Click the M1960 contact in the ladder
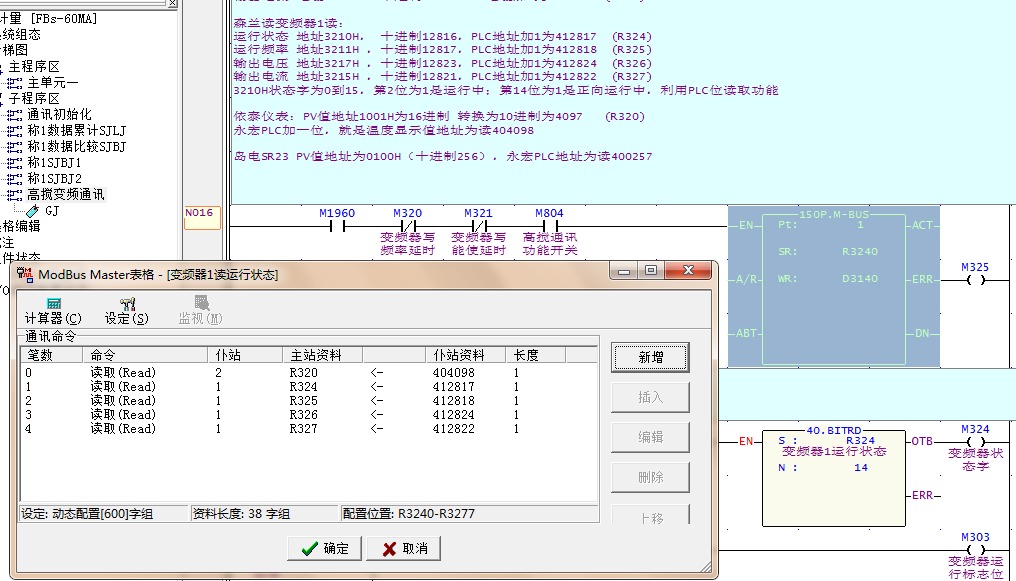Viewport: 1016px width, 581px height. tap(337, 226)
